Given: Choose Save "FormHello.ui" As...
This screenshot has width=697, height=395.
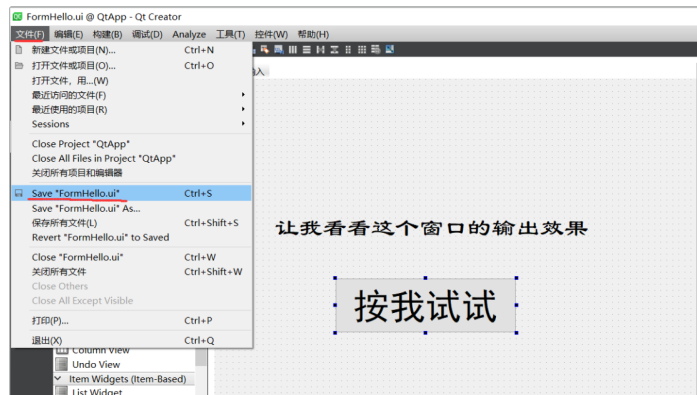Looking at the screenshot, I should [x=132, y=208].
